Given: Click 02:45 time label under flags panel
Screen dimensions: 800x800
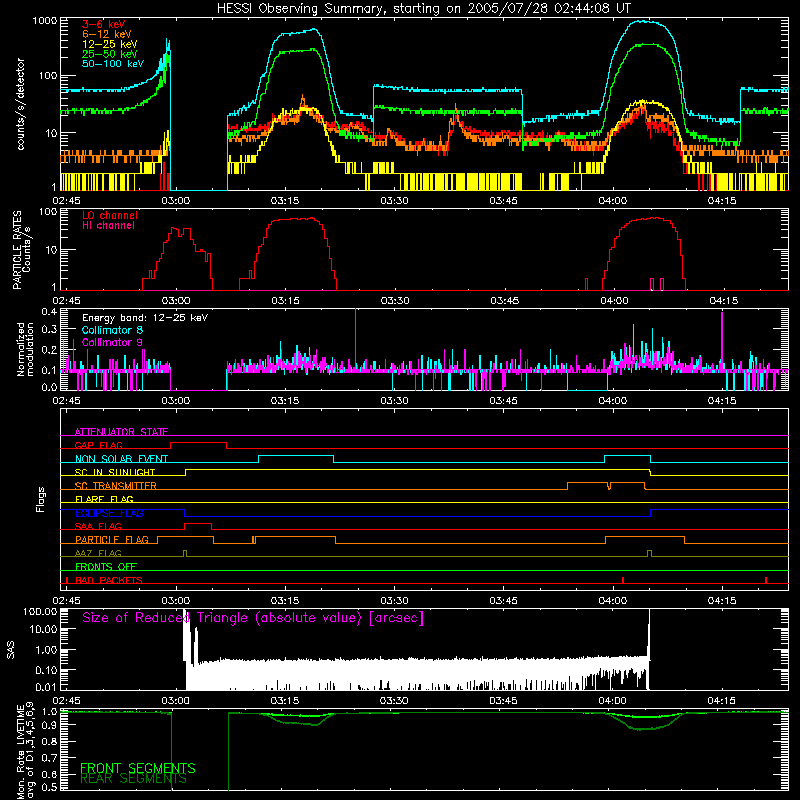Looking at the screenshot, I should coord(66,601).
